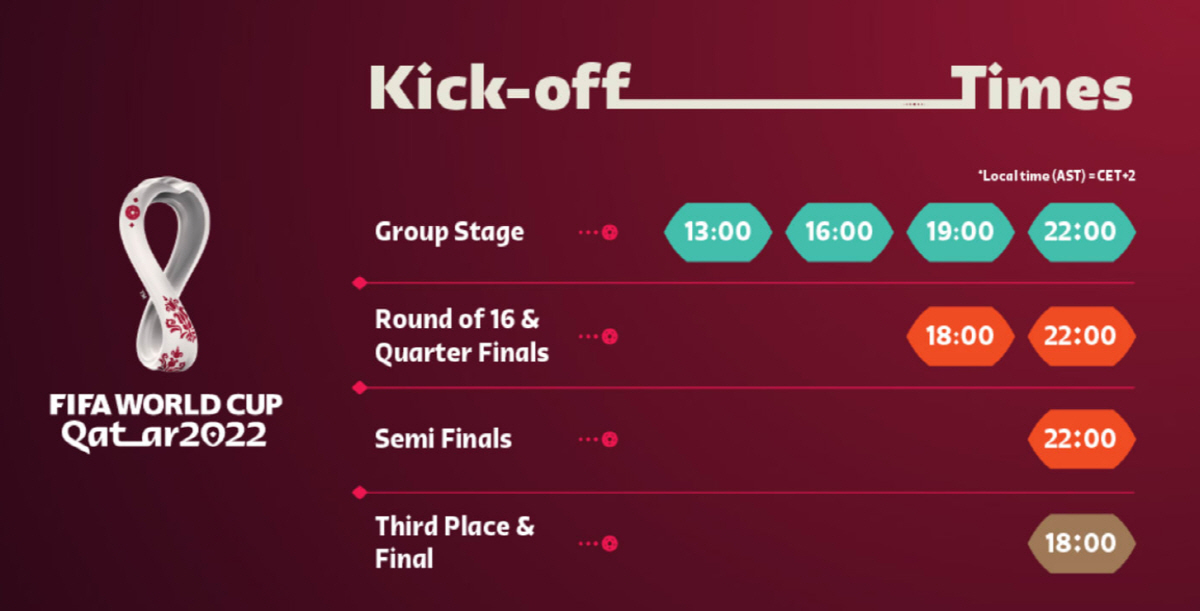Choose the orange 22:00 Quarter Finals badge
The width and height of the screenshot is (1200, 611).
[x=1082, y=336]
